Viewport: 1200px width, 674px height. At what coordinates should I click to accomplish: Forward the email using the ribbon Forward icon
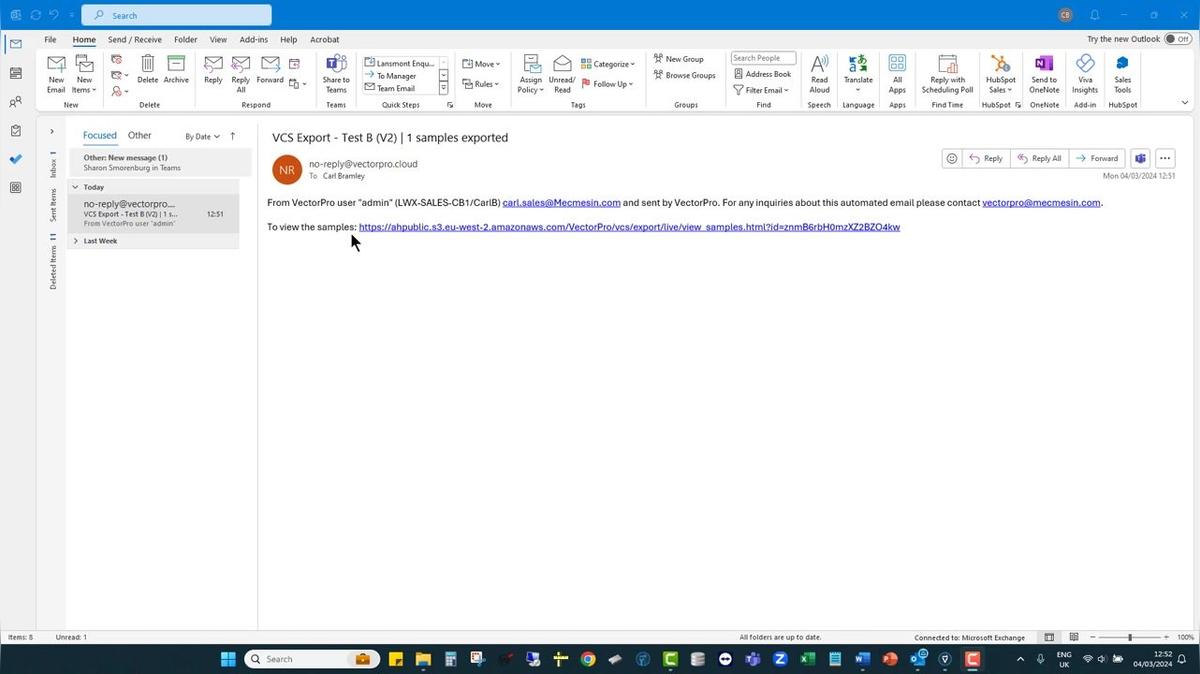tap(270, 69)
